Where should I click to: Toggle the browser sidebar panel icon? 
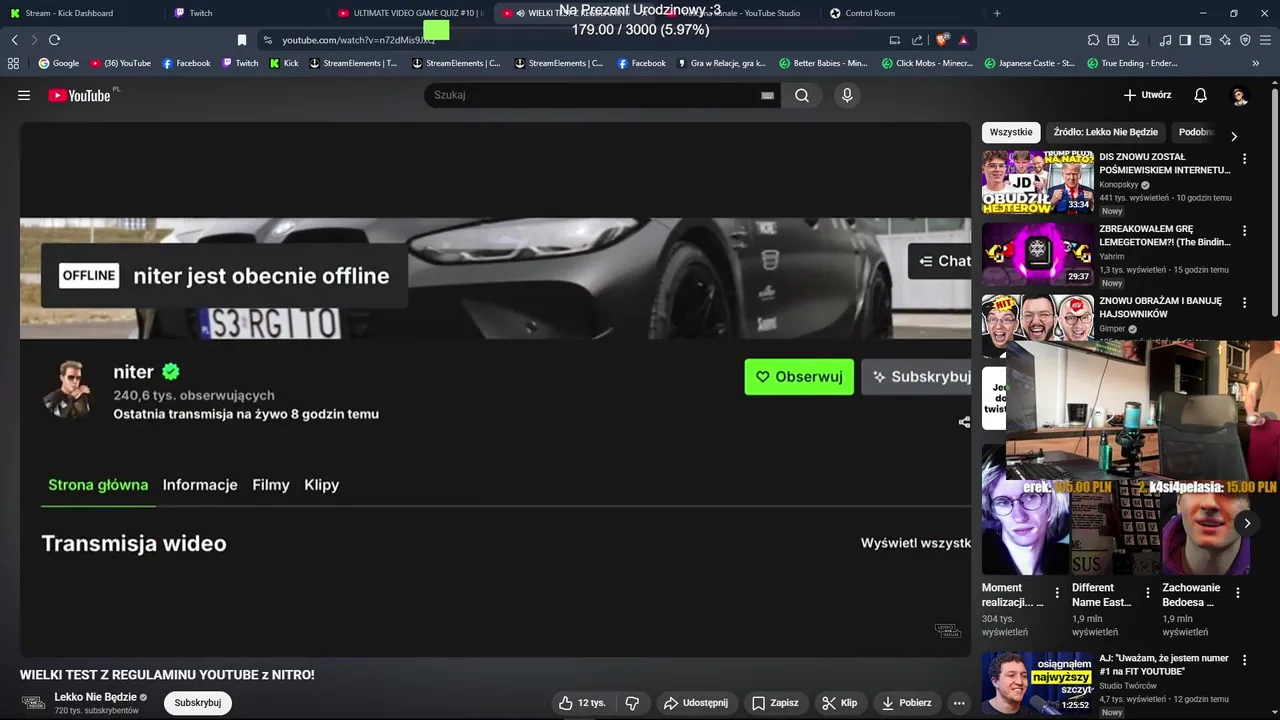click(1185, 40)
